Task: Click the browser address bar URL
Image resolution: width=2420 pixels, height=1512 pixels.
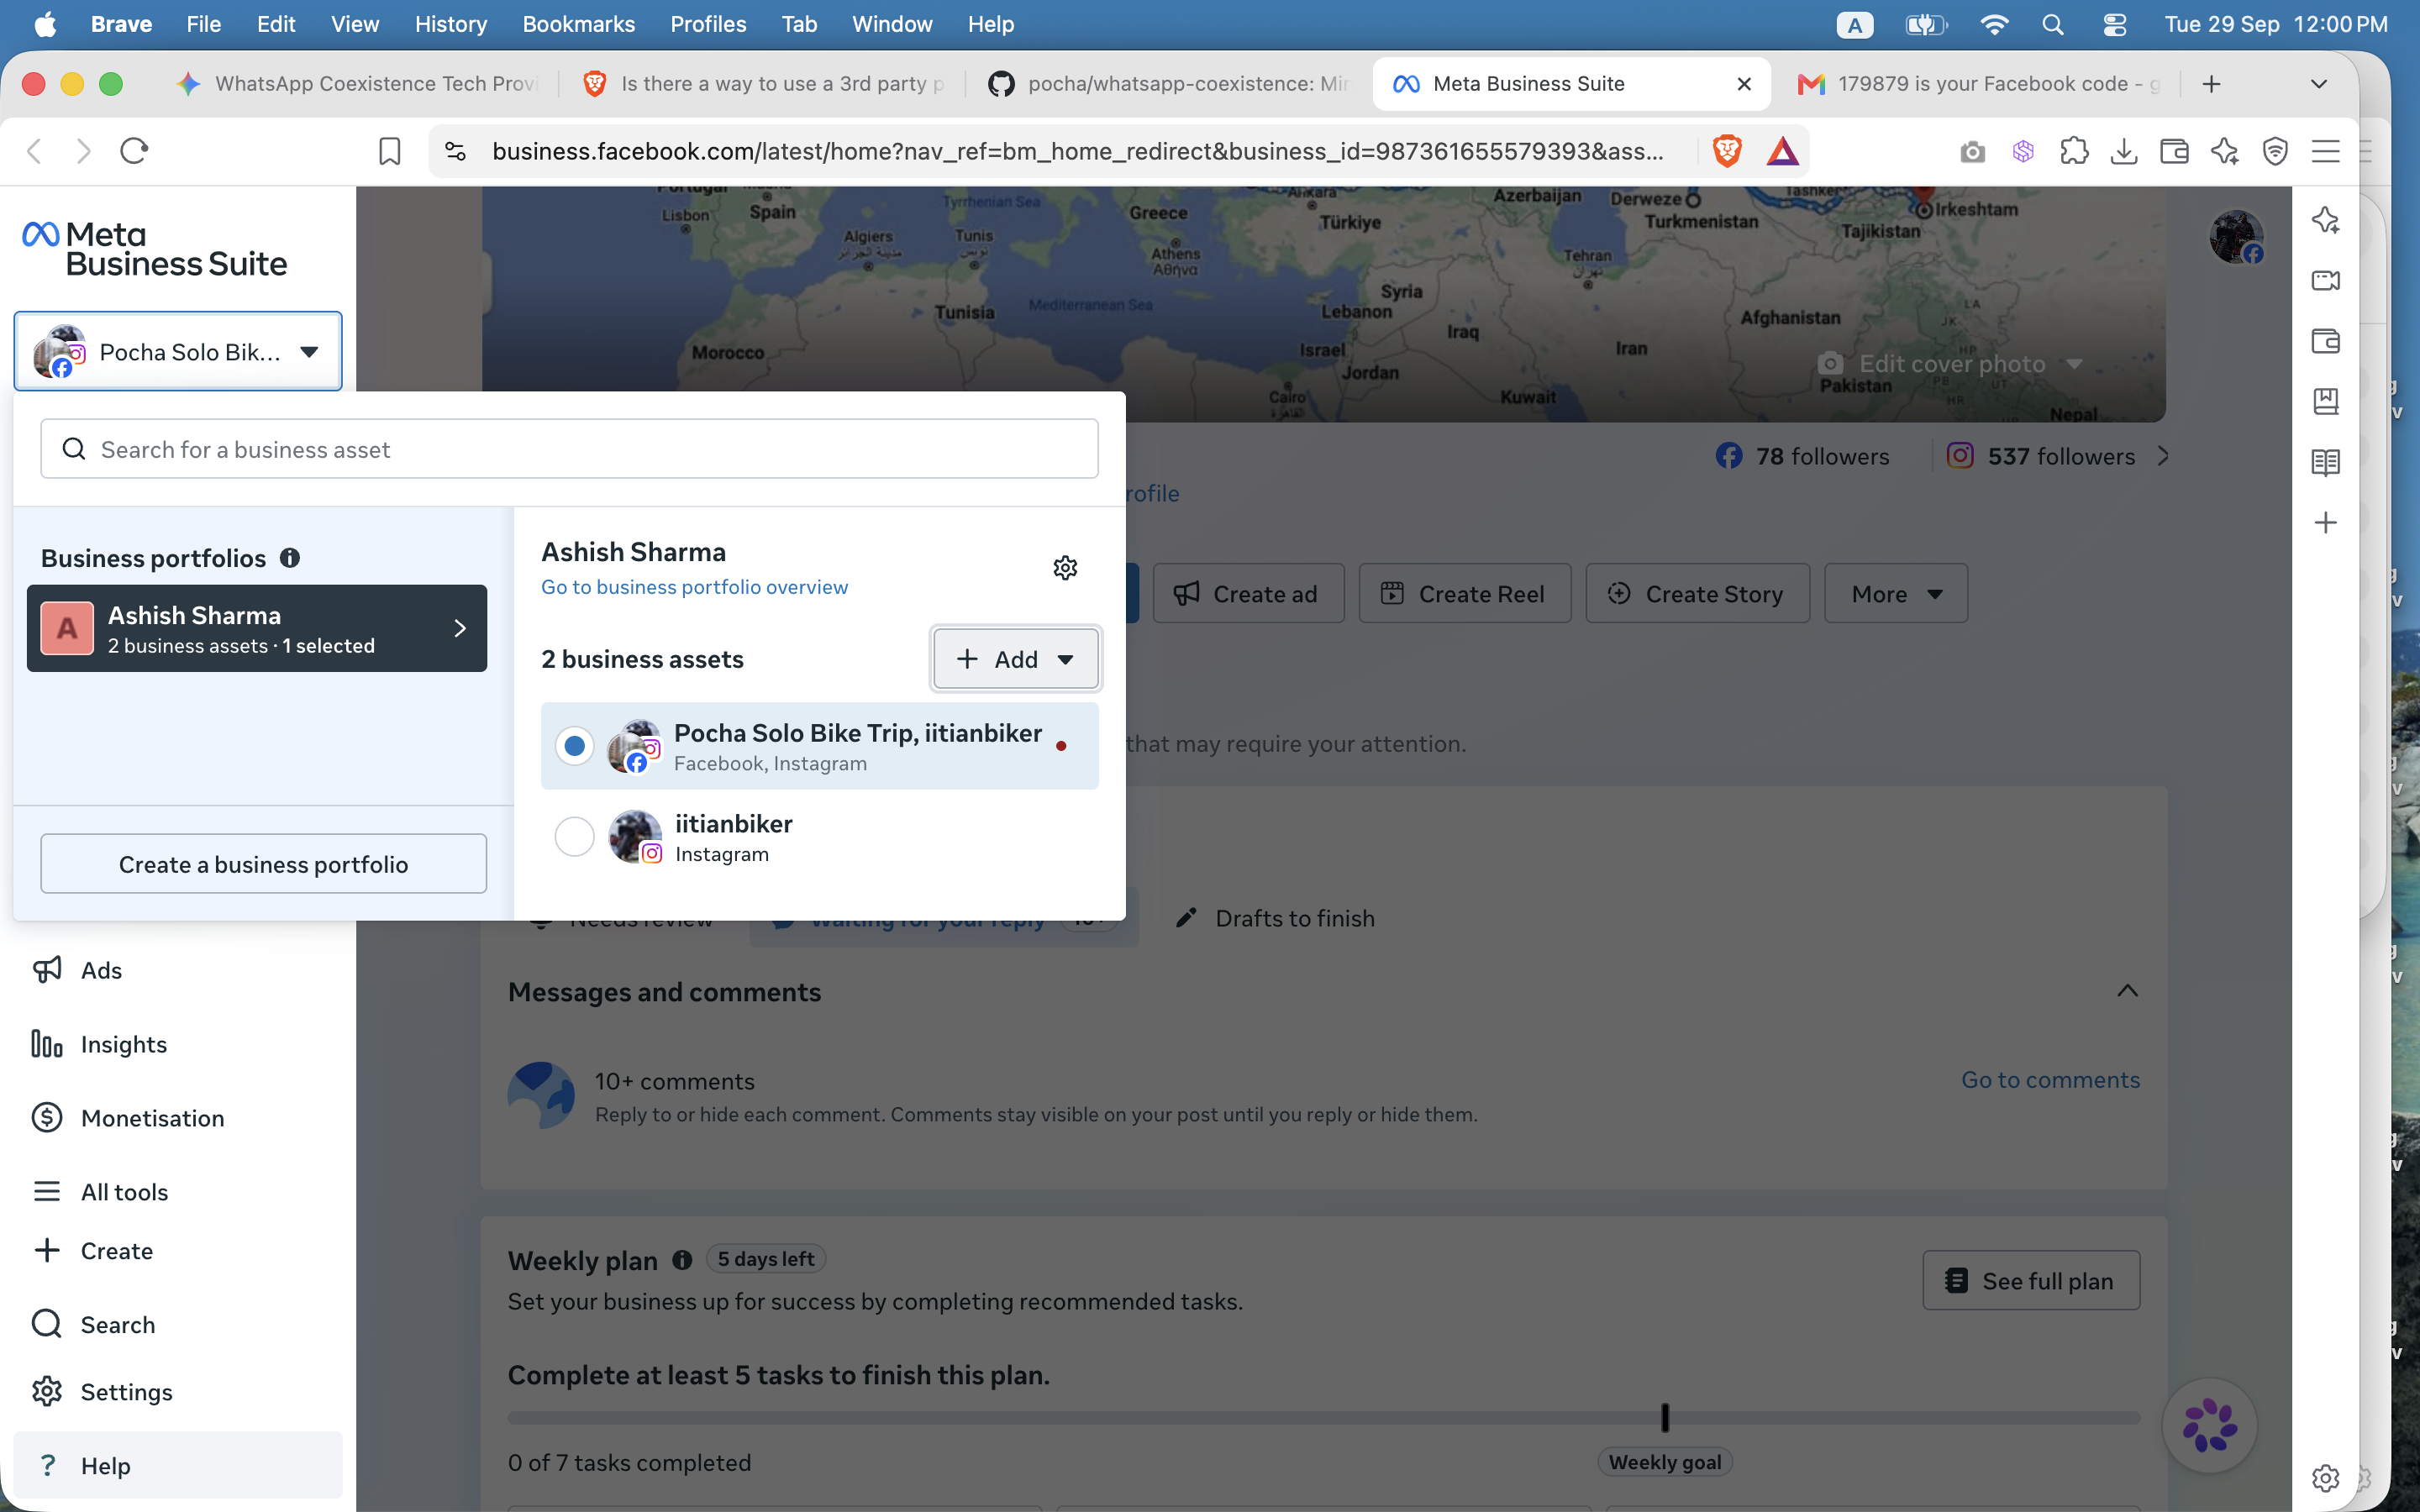Action: click(x=1077, y=151)
